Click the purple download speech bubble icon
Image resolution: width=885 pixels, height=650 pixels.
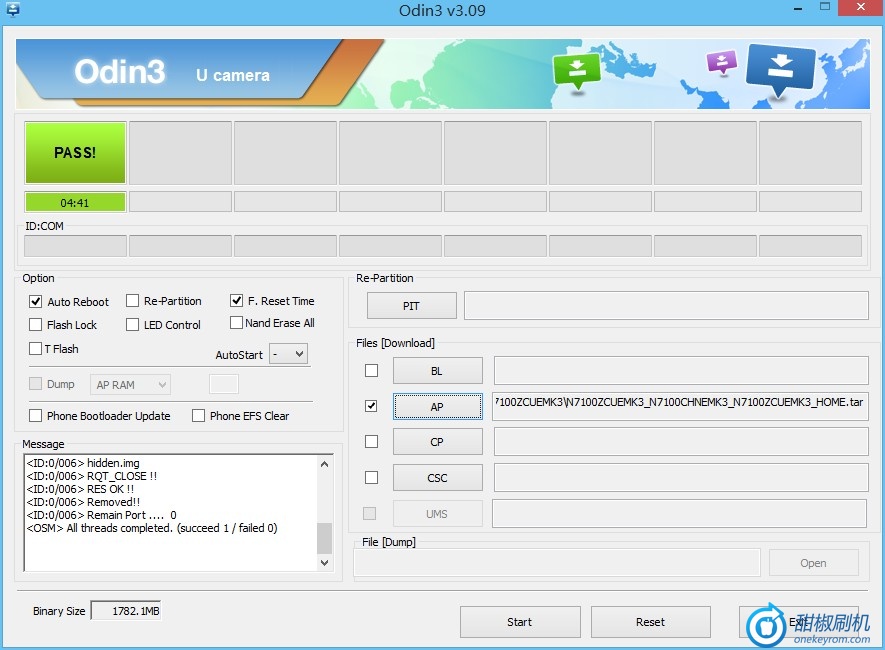tap(721, 62)
